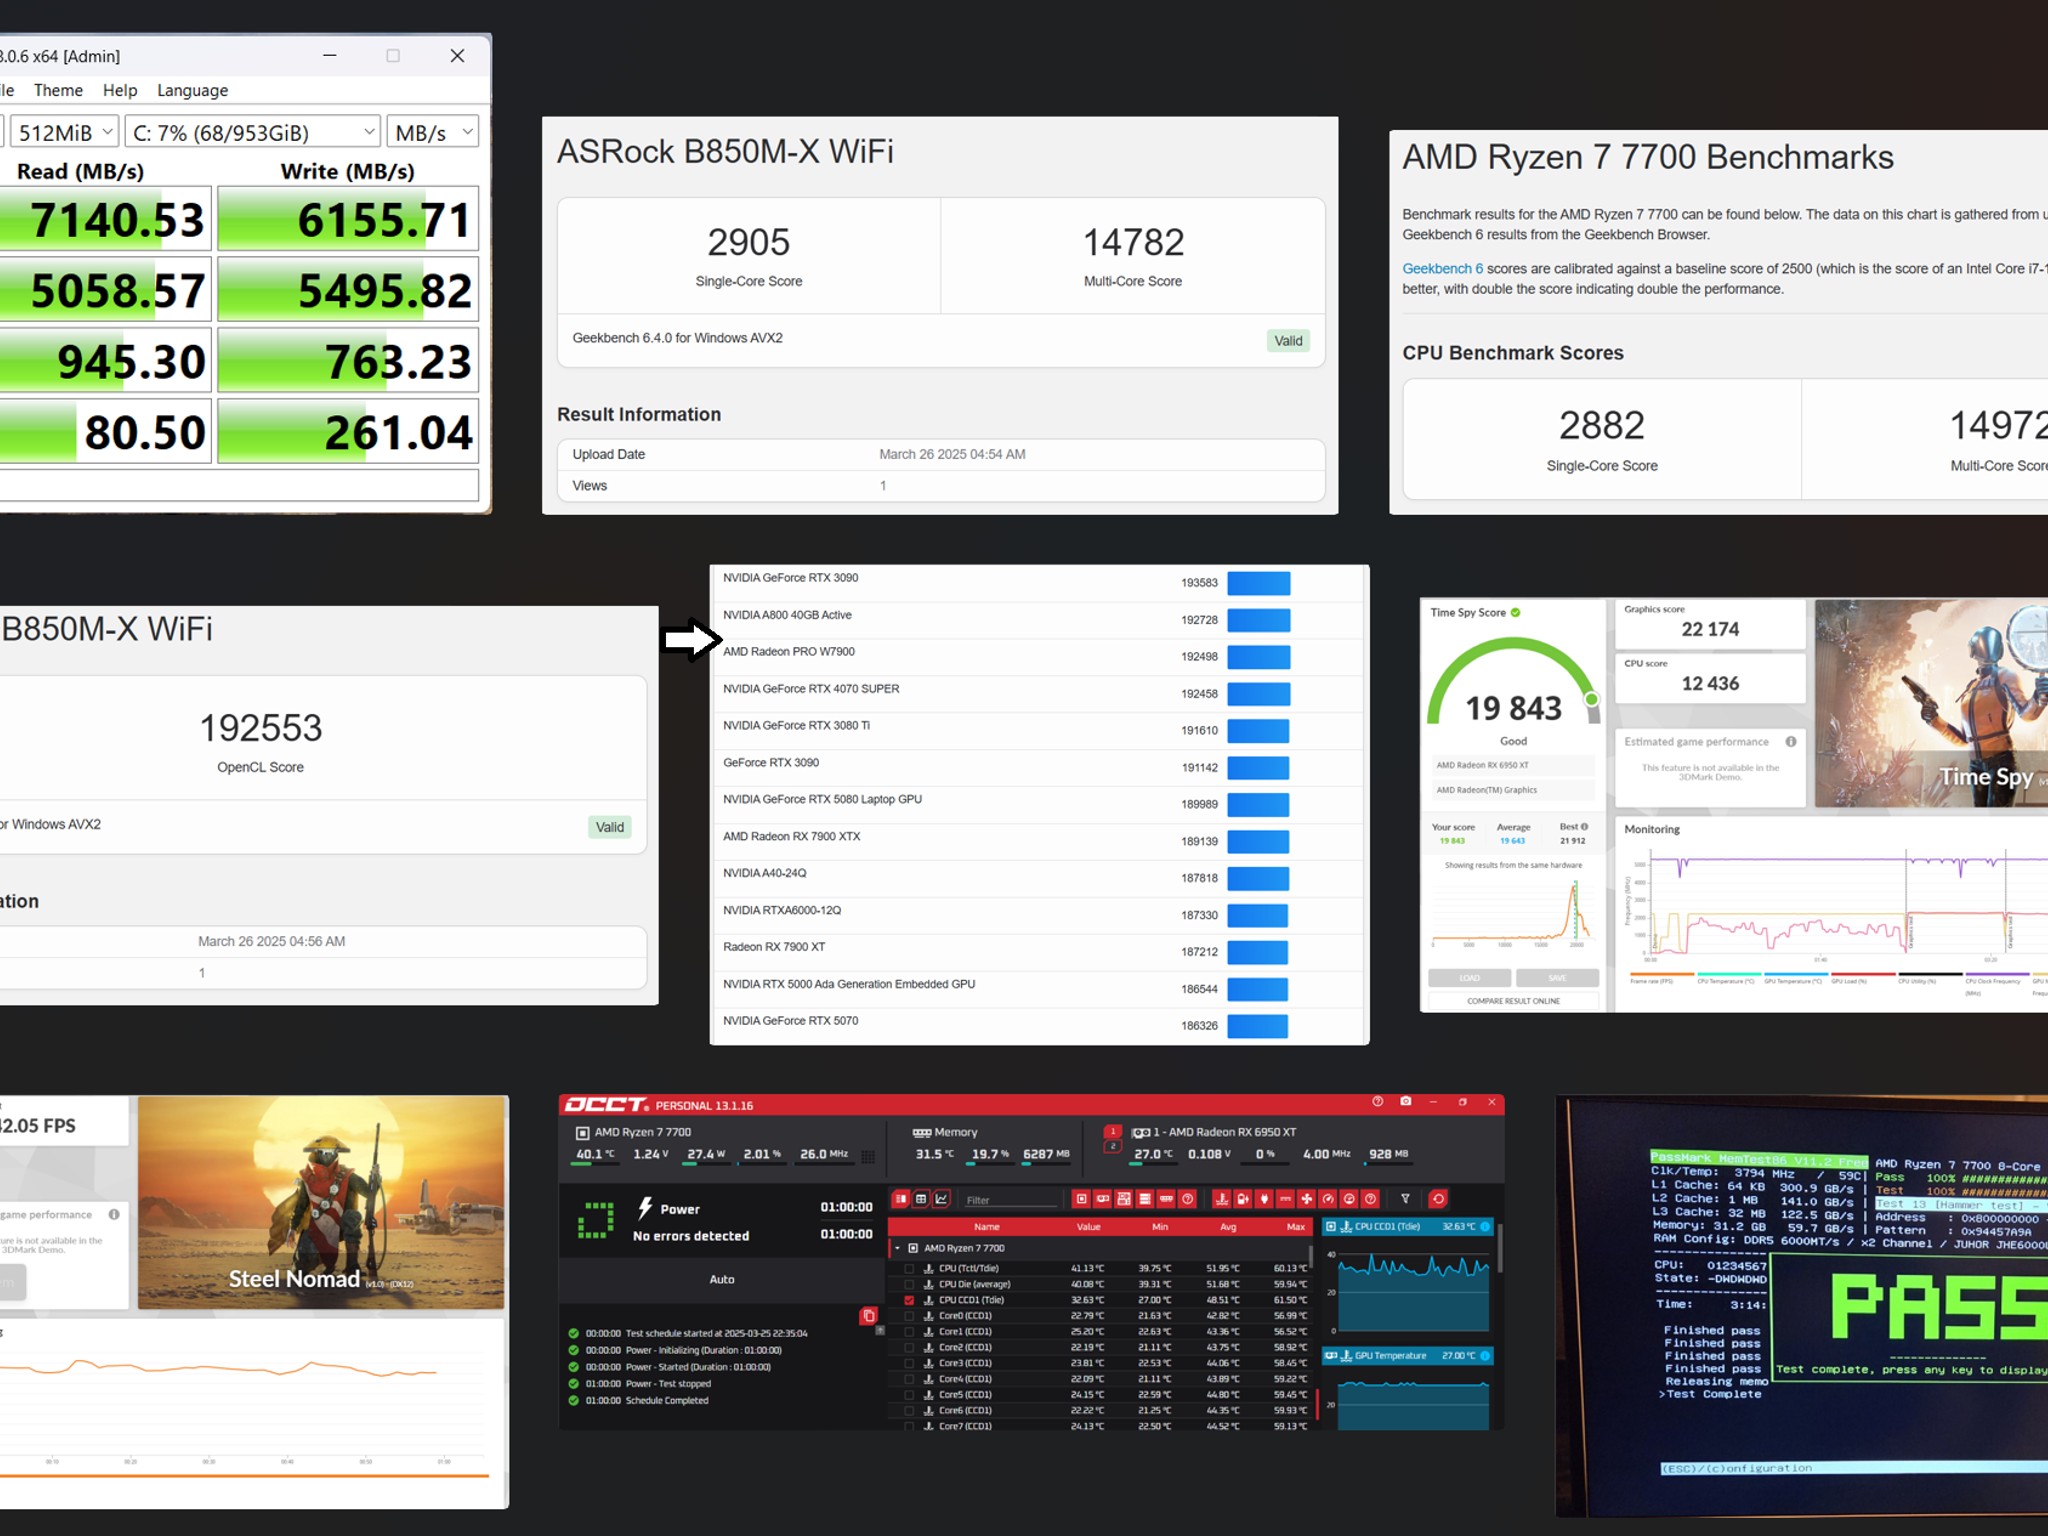The image size is (2048, 1536).
Task: Click the OCCT sensor Filter text field
Action: pyautogui.click(x=1010, y=1199)
